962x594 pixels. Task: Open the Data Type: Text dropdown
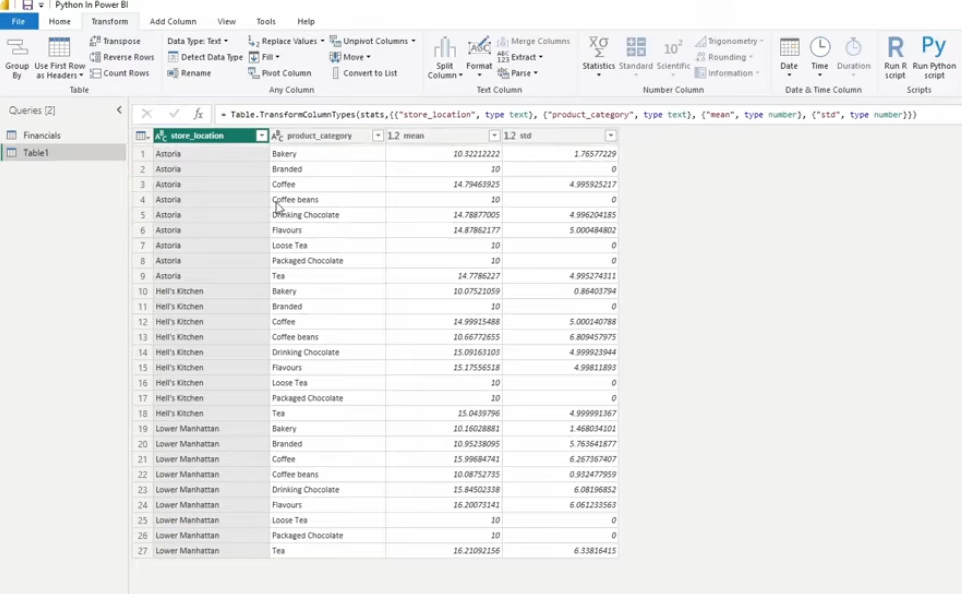198,41
